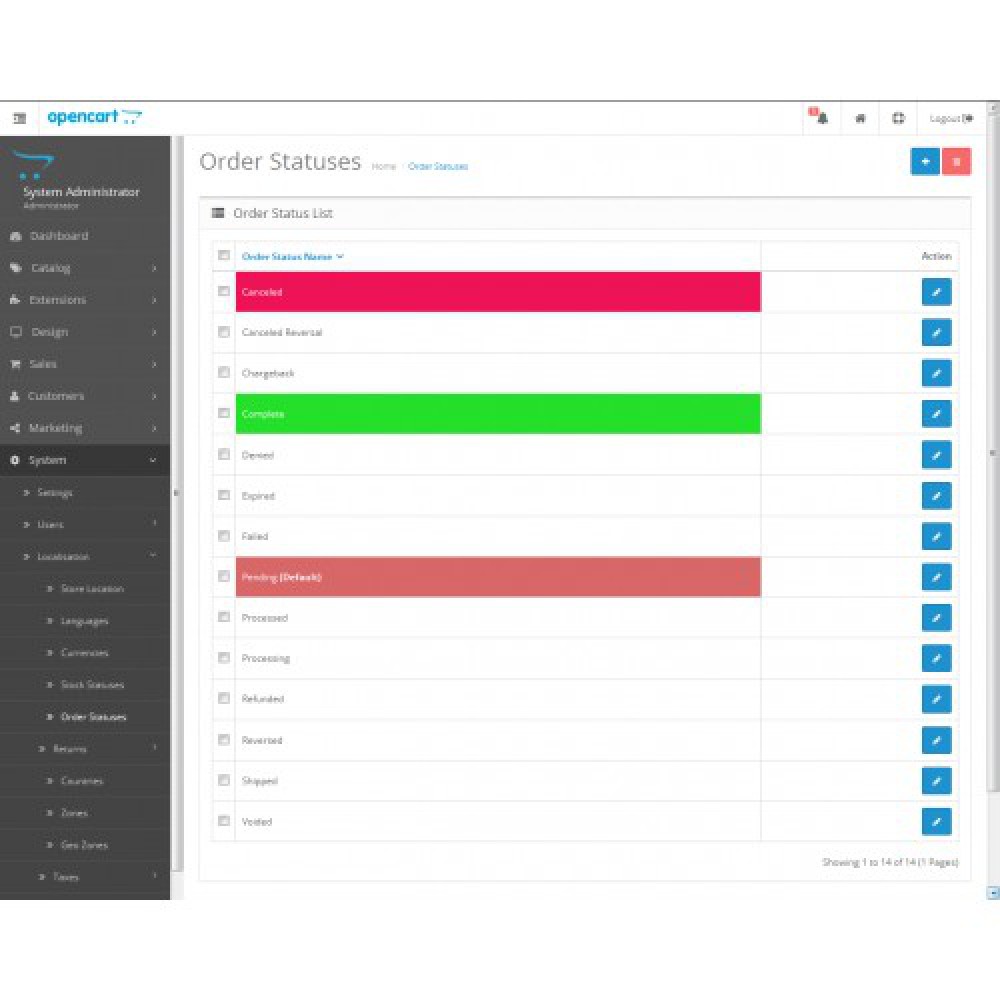Screen dimensions: 1000x1000
Task: Select Stock Statuses in sidebar
Action: 92,685
